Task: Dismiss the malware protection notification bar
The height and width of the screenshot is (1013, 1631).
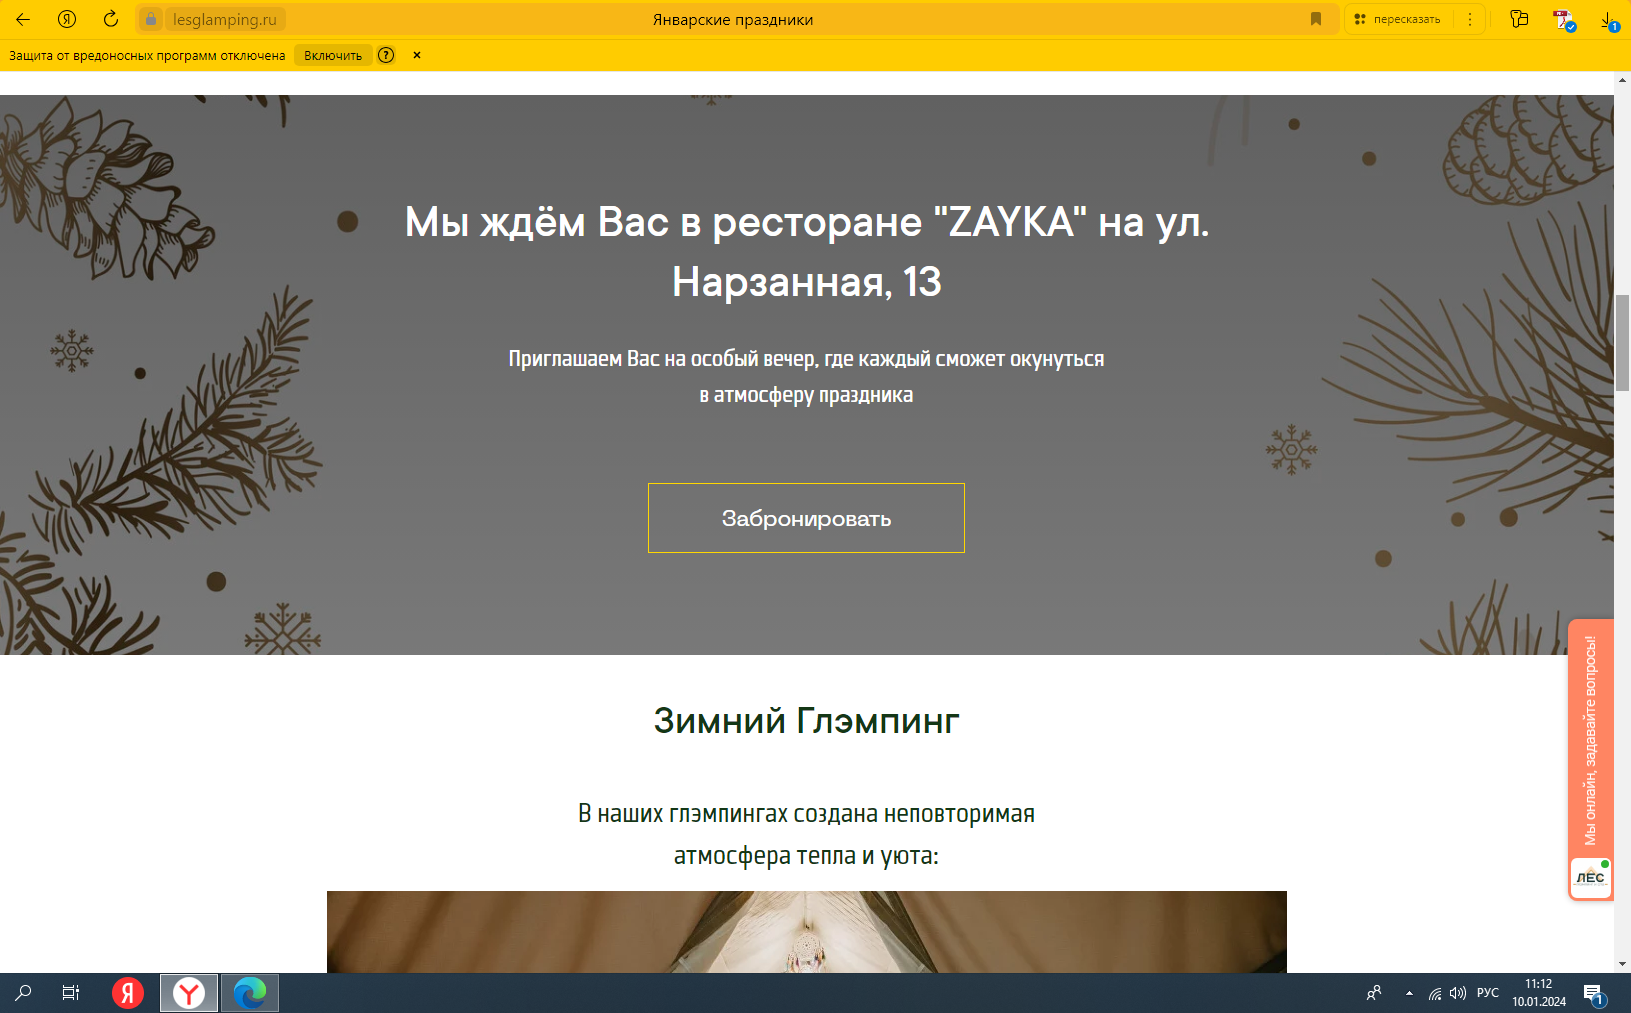Action: (x=417, y=55)
